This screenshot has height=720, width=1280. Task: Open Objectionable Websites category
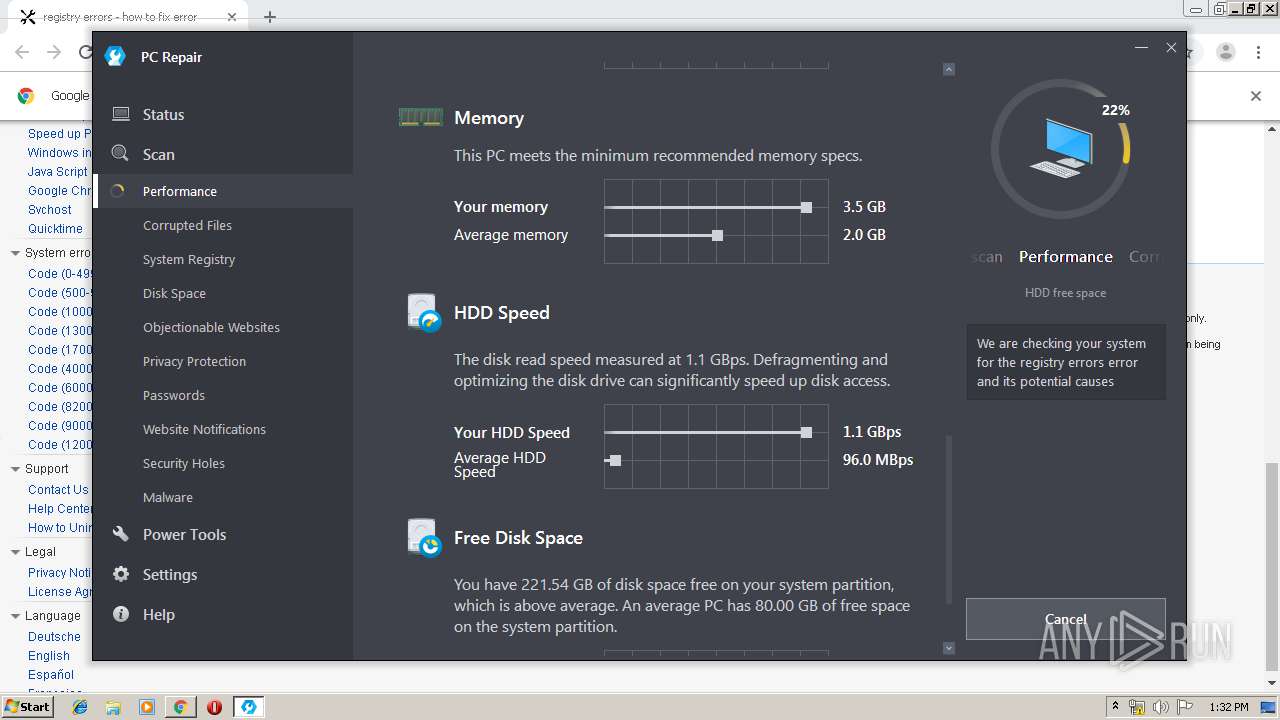click(211, 327)
